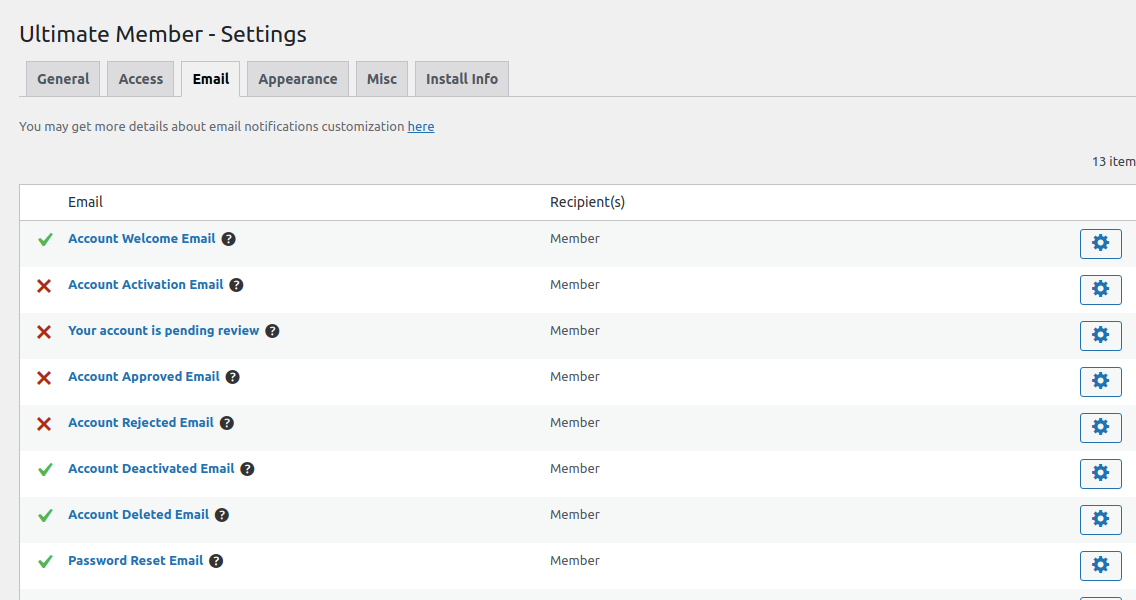The image size is (1136, 600).
Task: Open settings gear for Account Deactivated Email
Action: 1100,474
